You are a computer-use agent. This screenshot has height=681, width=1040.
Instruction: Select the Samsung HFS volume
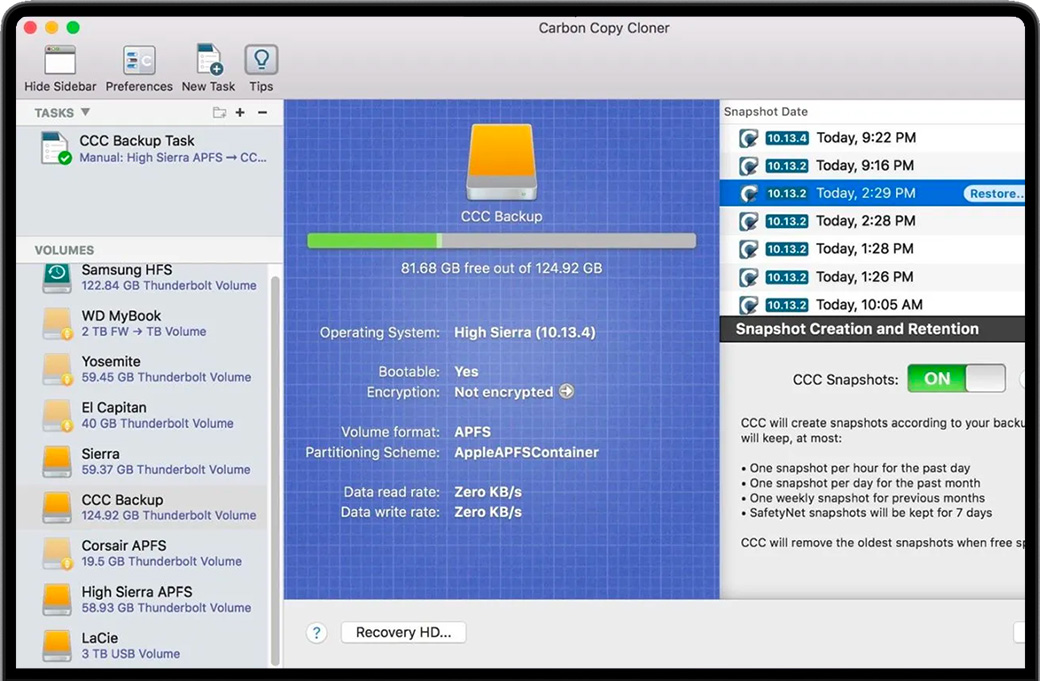140,276
